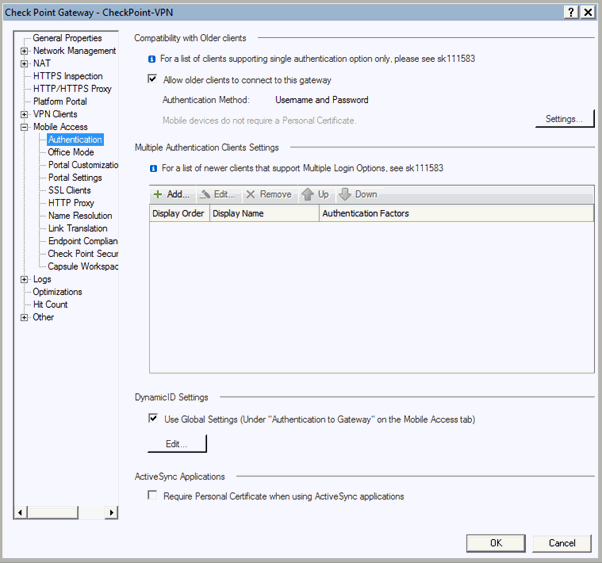Click the Edit pencil toolbar item
Image resolution: width=602 pixels, height=563 pixels.
click(x=217, y=194)
